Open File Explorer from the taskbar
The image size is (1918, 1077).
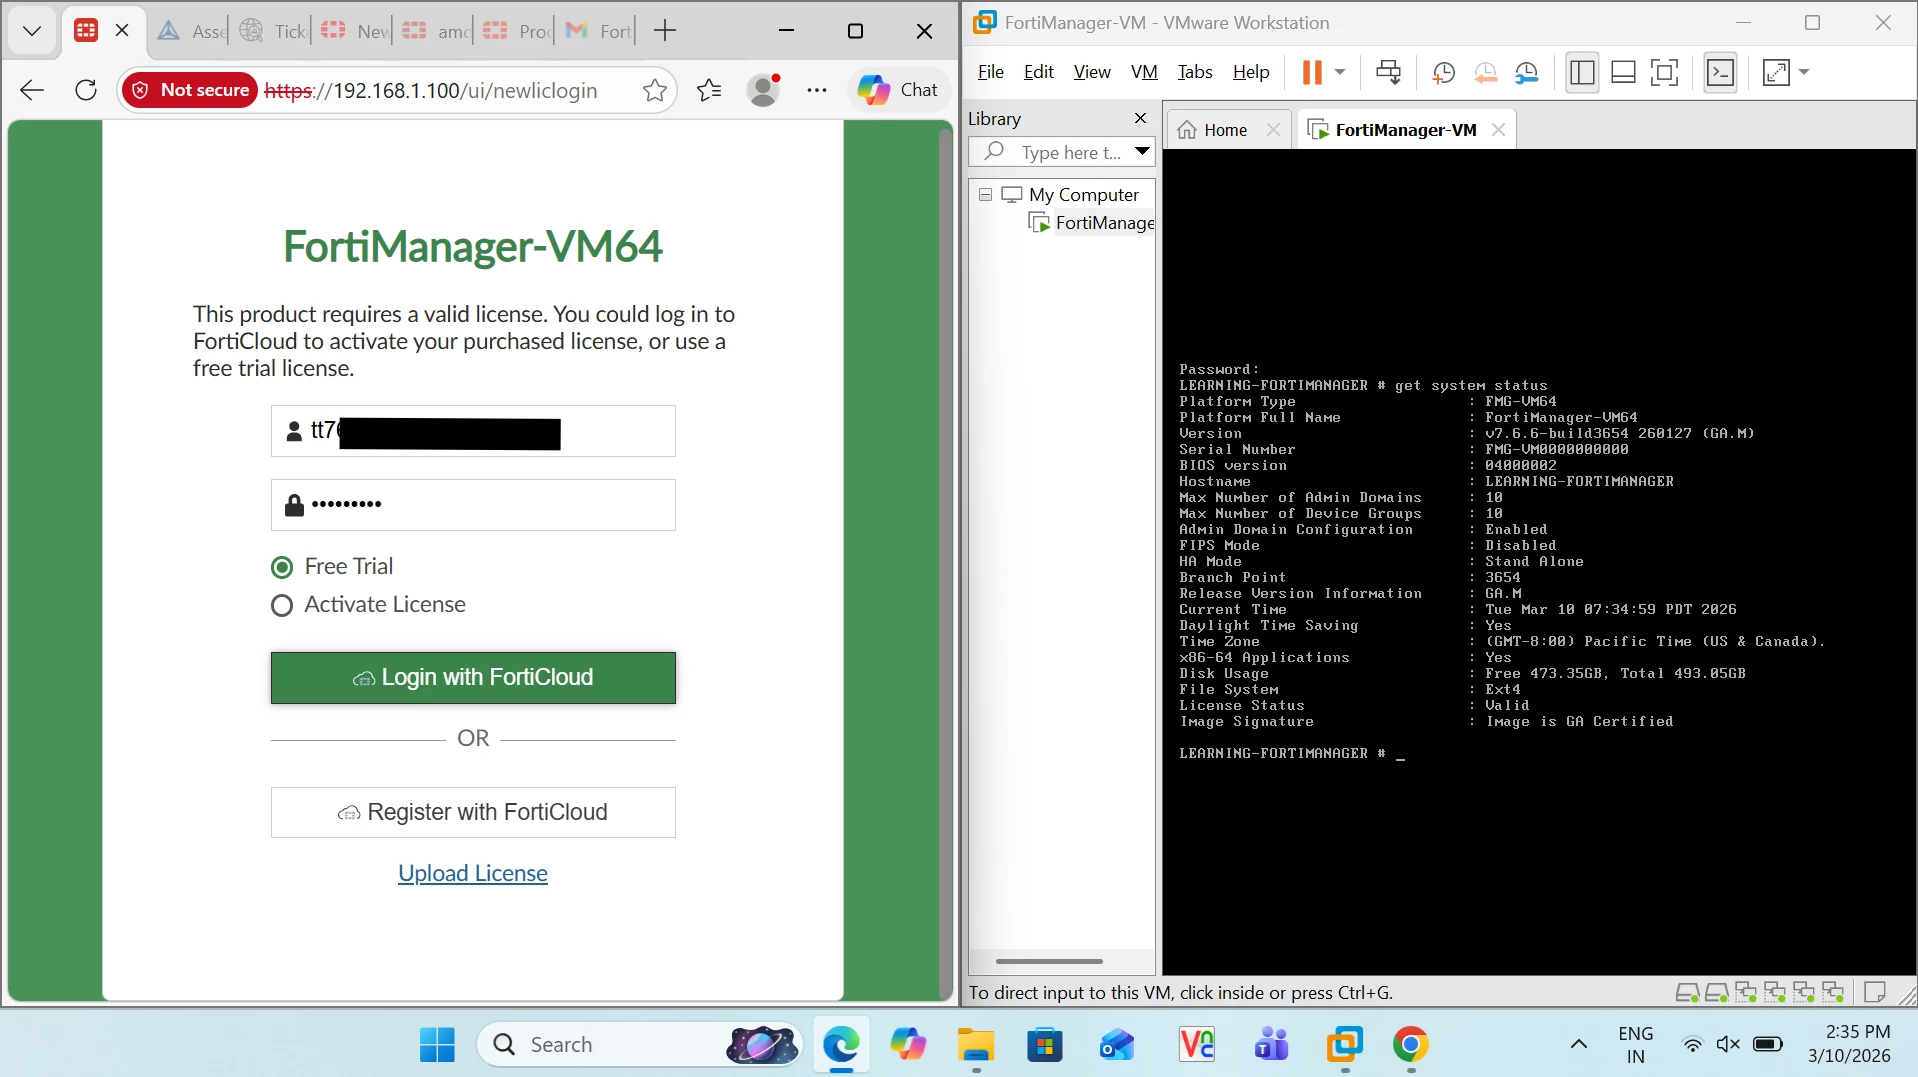pos(976,1045)
